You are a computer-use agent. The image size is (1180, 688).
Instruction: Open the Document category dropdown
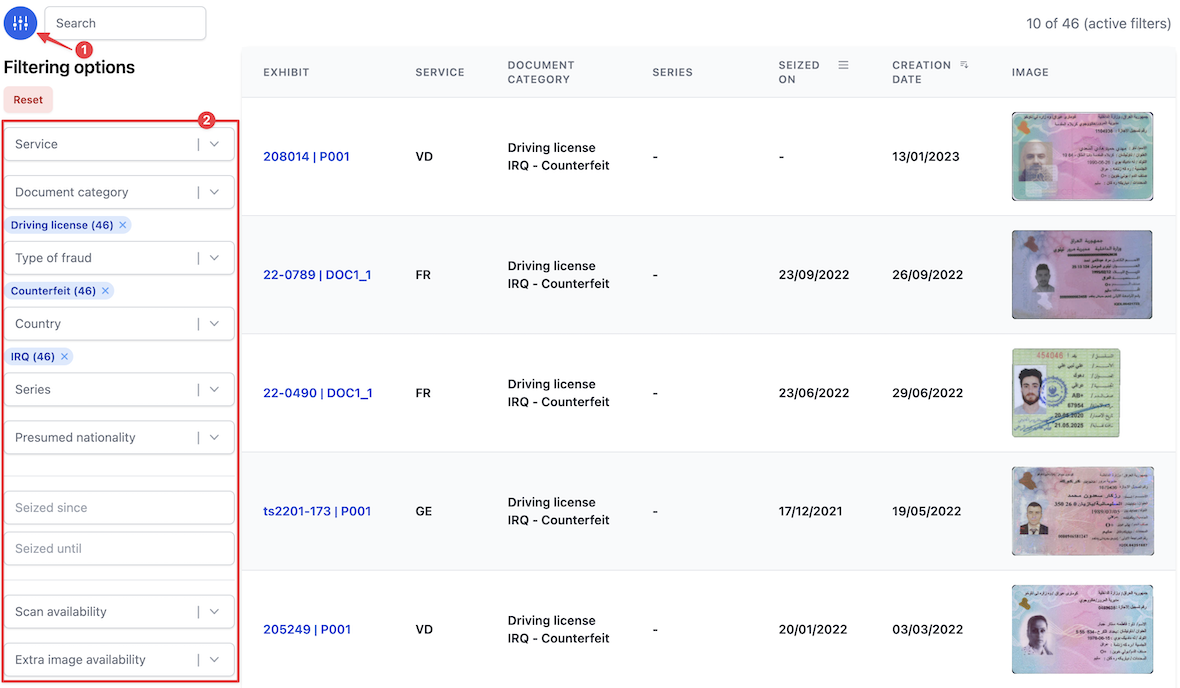point(214,192)
